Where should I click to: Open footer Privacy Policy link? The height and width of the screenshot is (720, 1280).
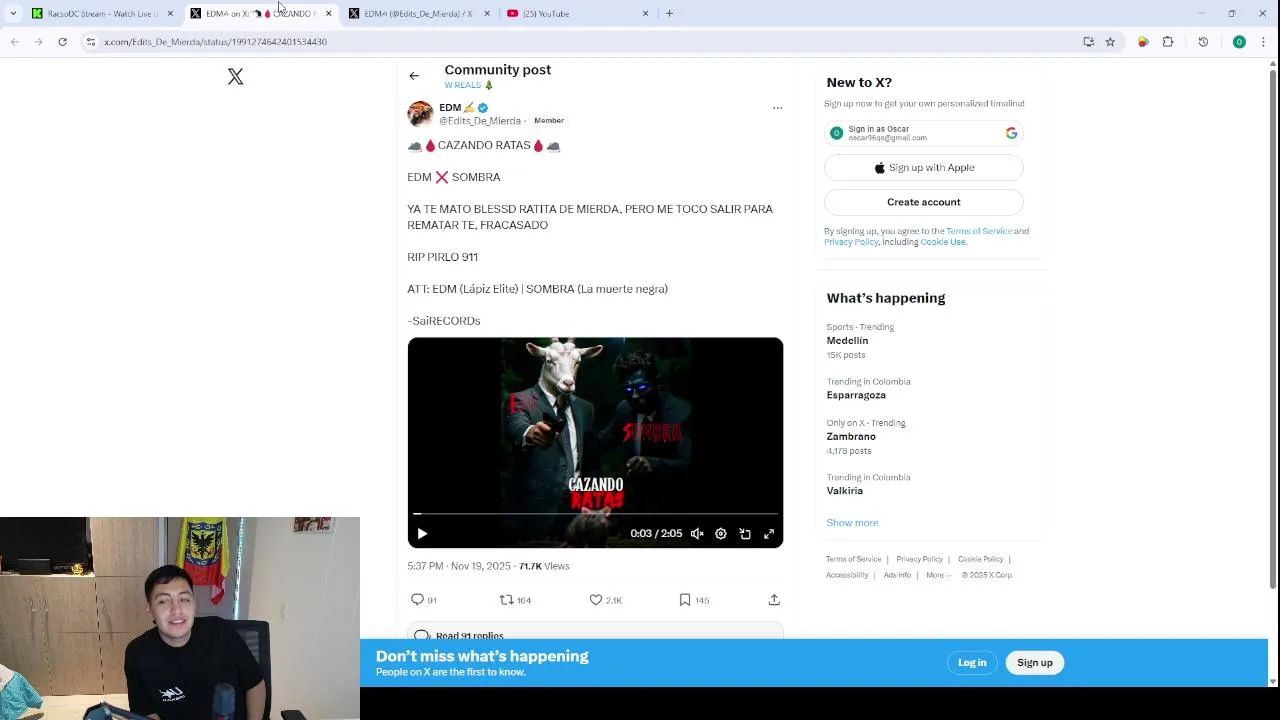[x=919, y=559]
